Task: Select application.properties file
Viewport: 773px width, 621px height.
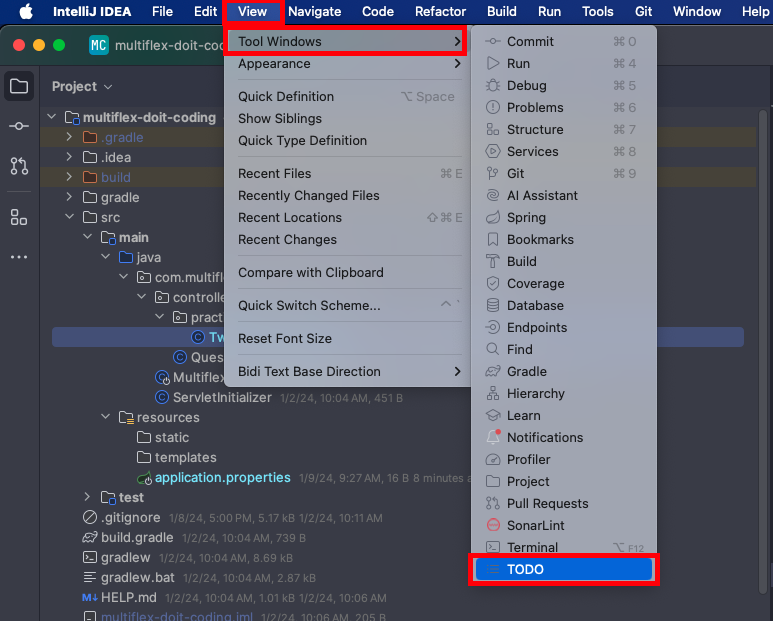Action: [x=222, y=478]
